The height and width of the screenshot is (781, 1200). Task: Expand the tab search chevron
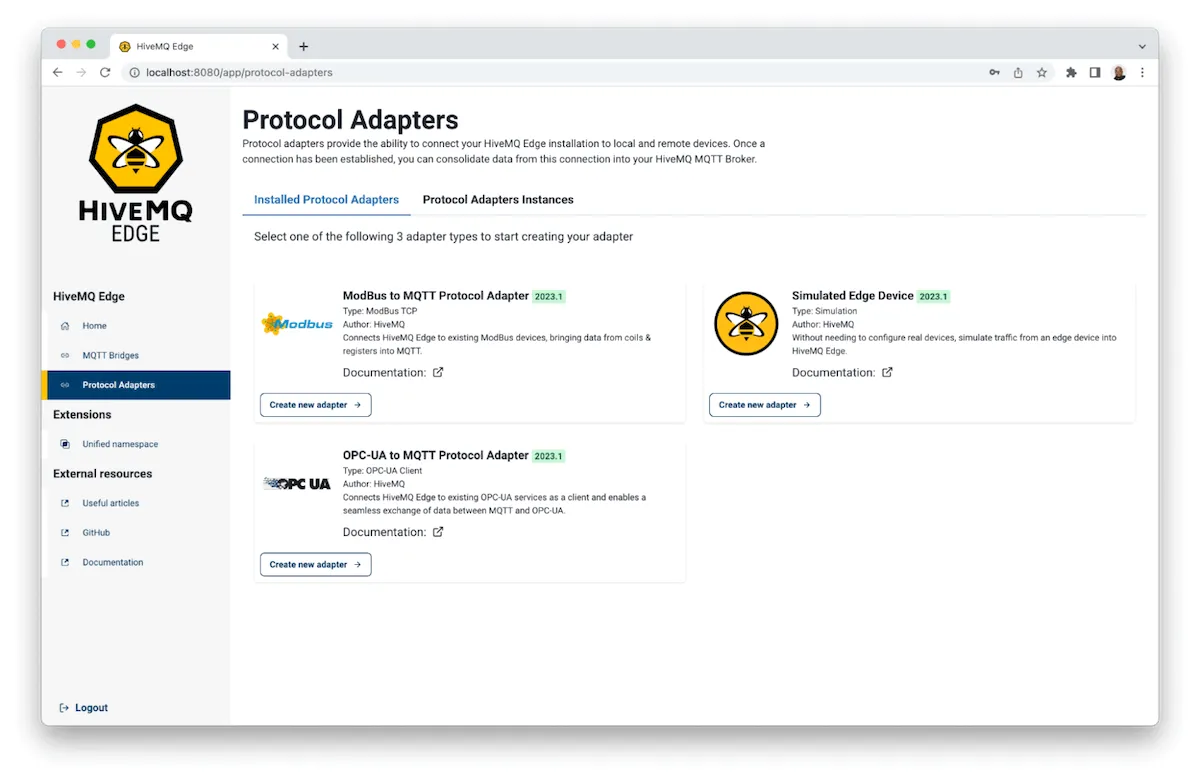1142,46
